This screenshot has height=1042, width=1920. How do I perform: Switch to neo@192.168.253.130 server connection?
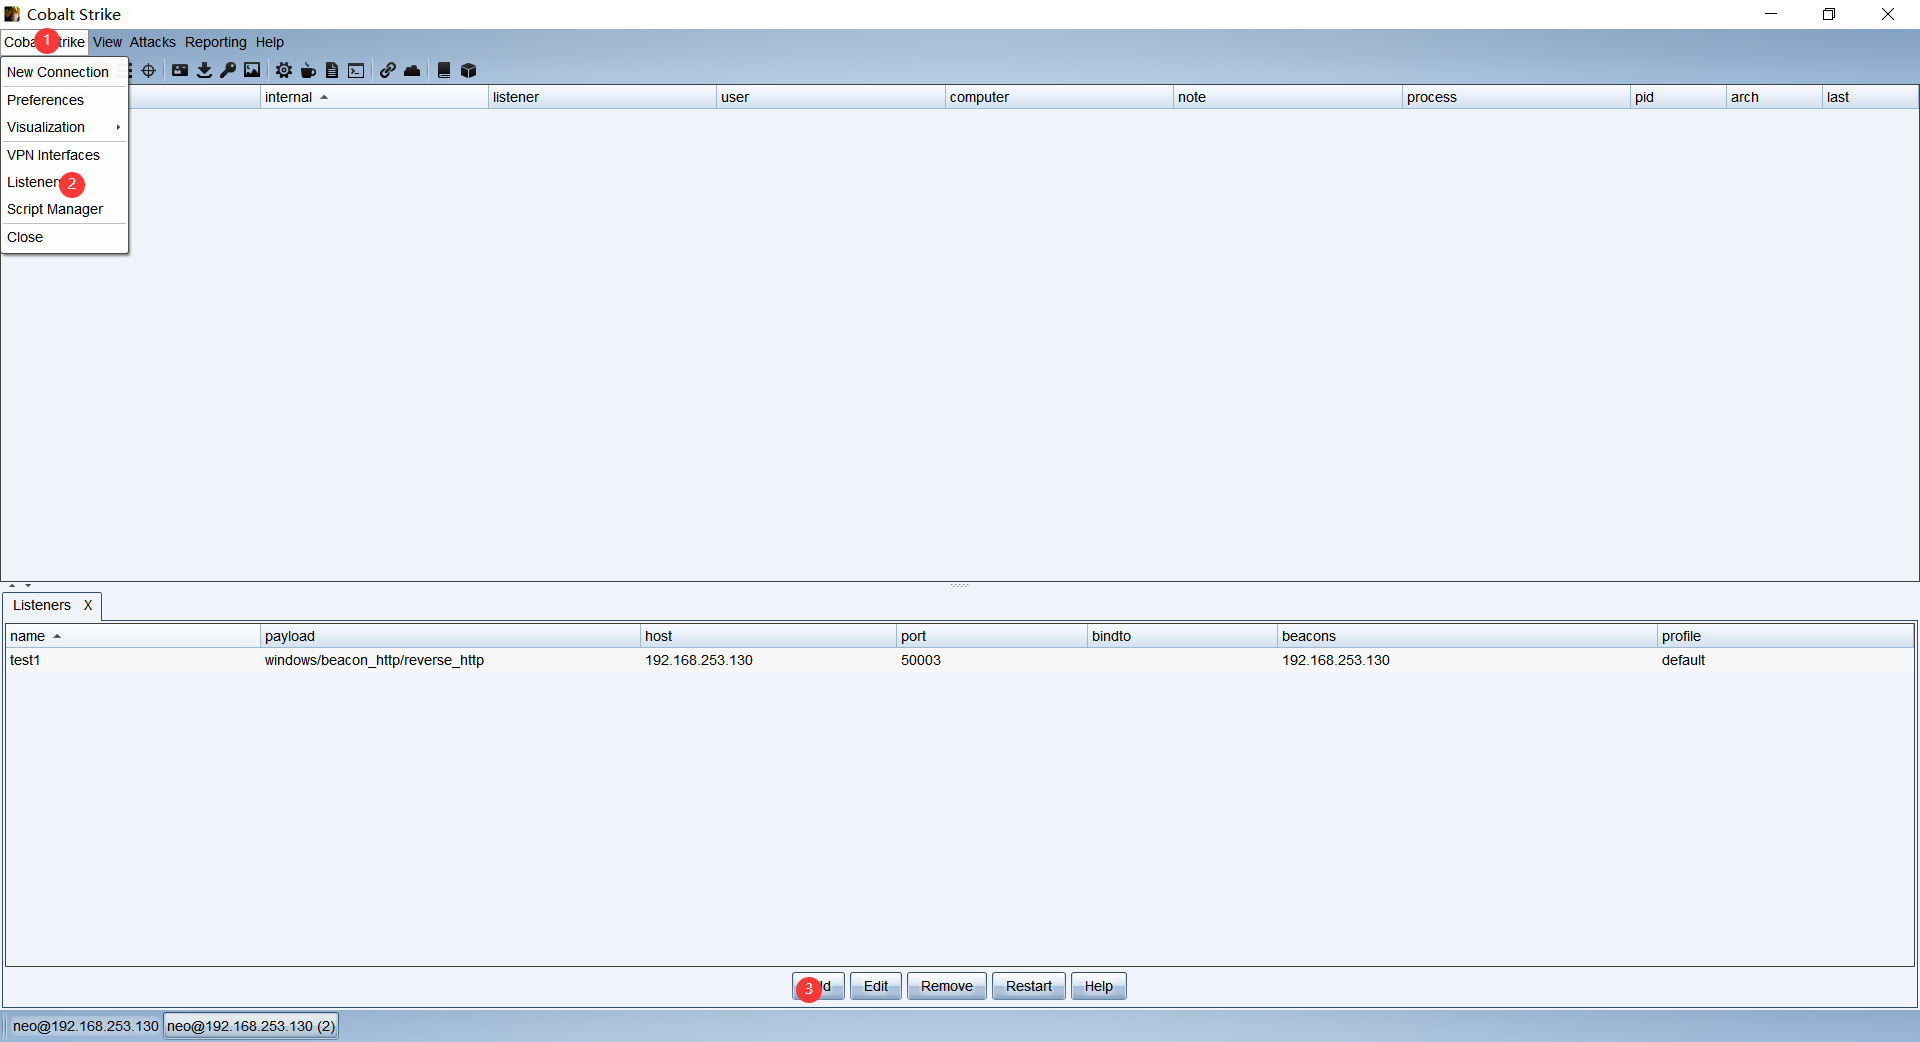pyautogui.click(x=85, y=1026)
